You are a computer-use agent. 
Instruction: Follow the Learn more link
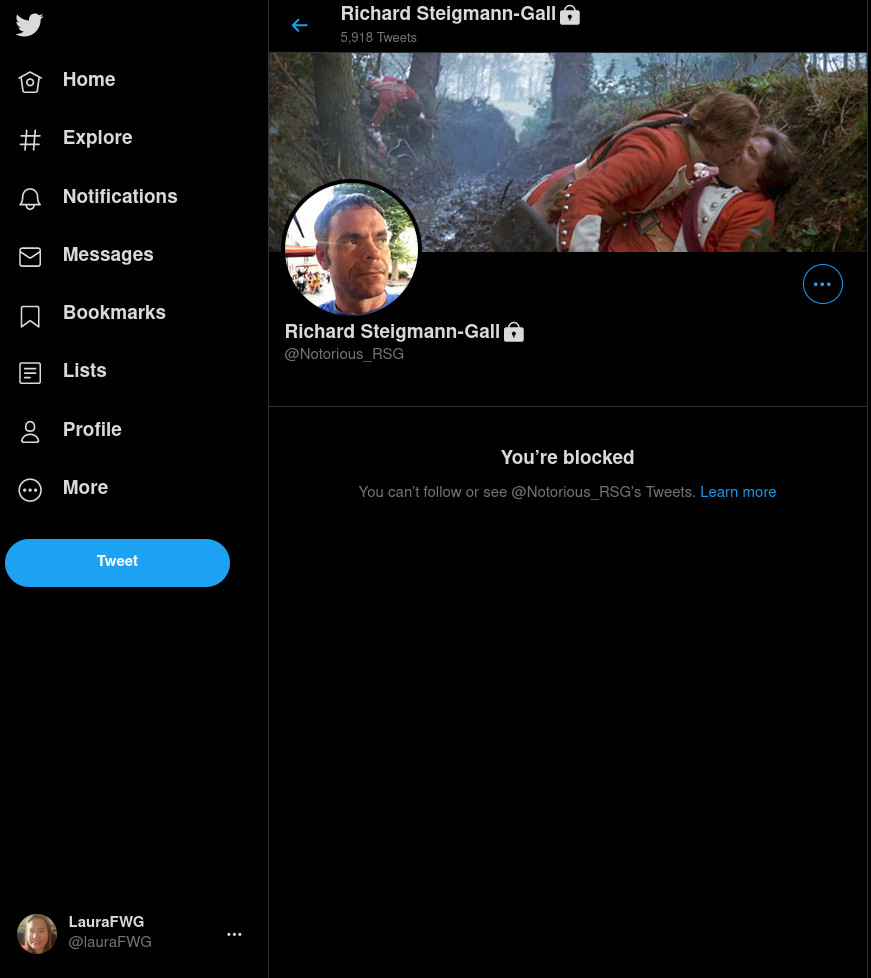(x=738, y=492)
